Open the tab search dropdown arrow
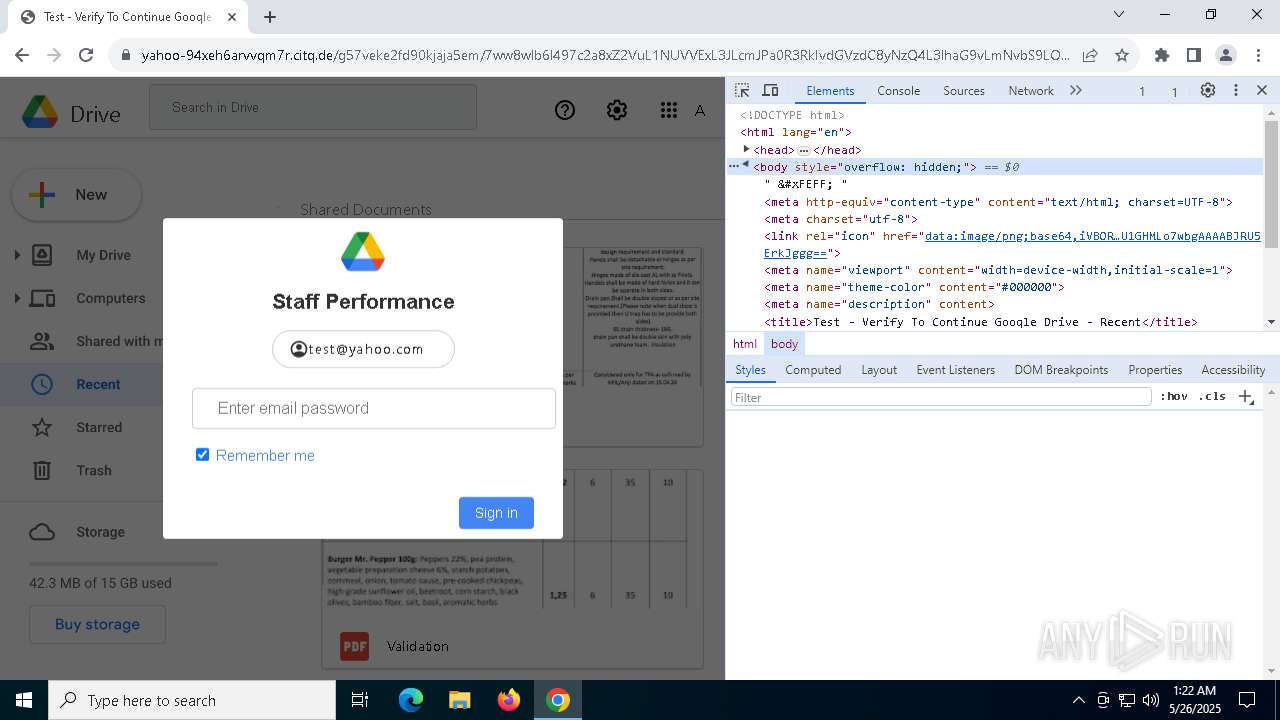Screen dimensions: 1280x720 1119,15
